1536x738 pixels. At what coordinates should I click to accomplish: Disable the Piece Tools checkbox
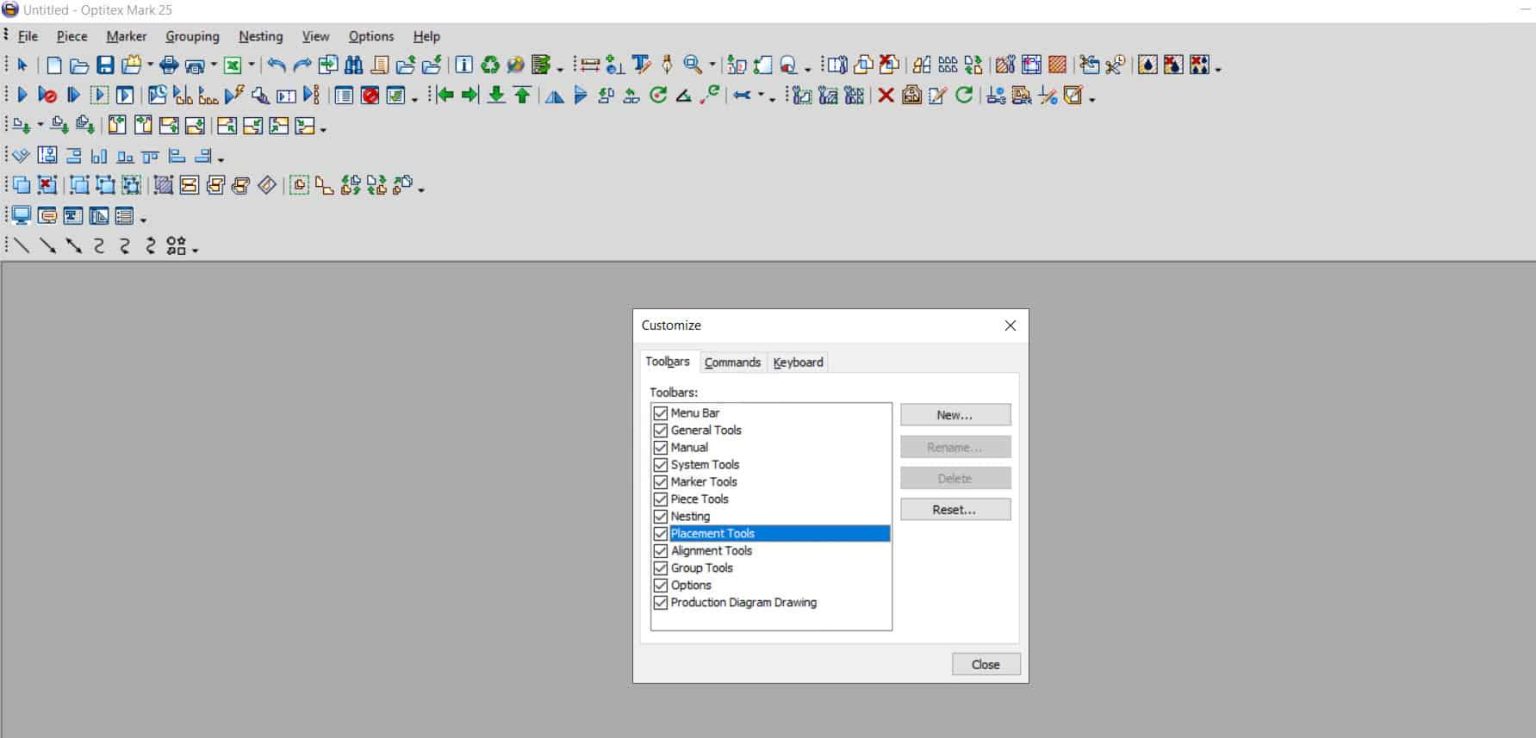660,499
